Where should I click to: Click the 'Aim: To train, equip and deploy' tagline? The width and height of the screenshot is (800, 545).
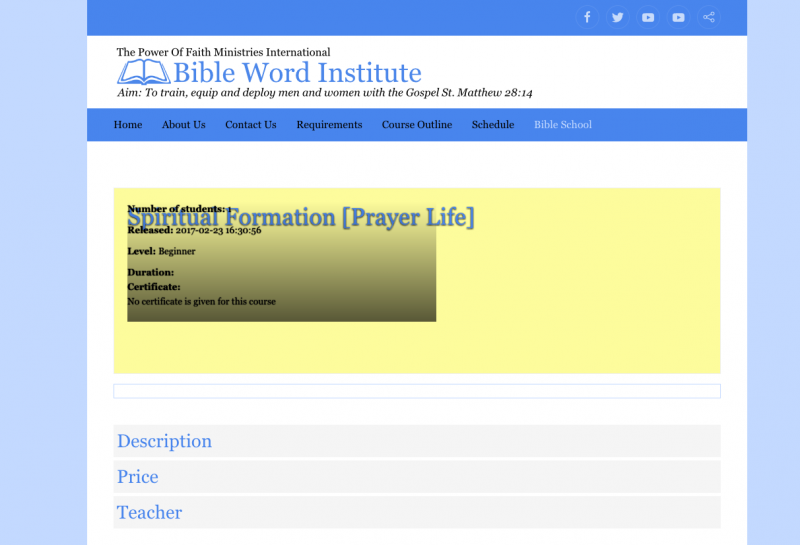tap(324, 93)
